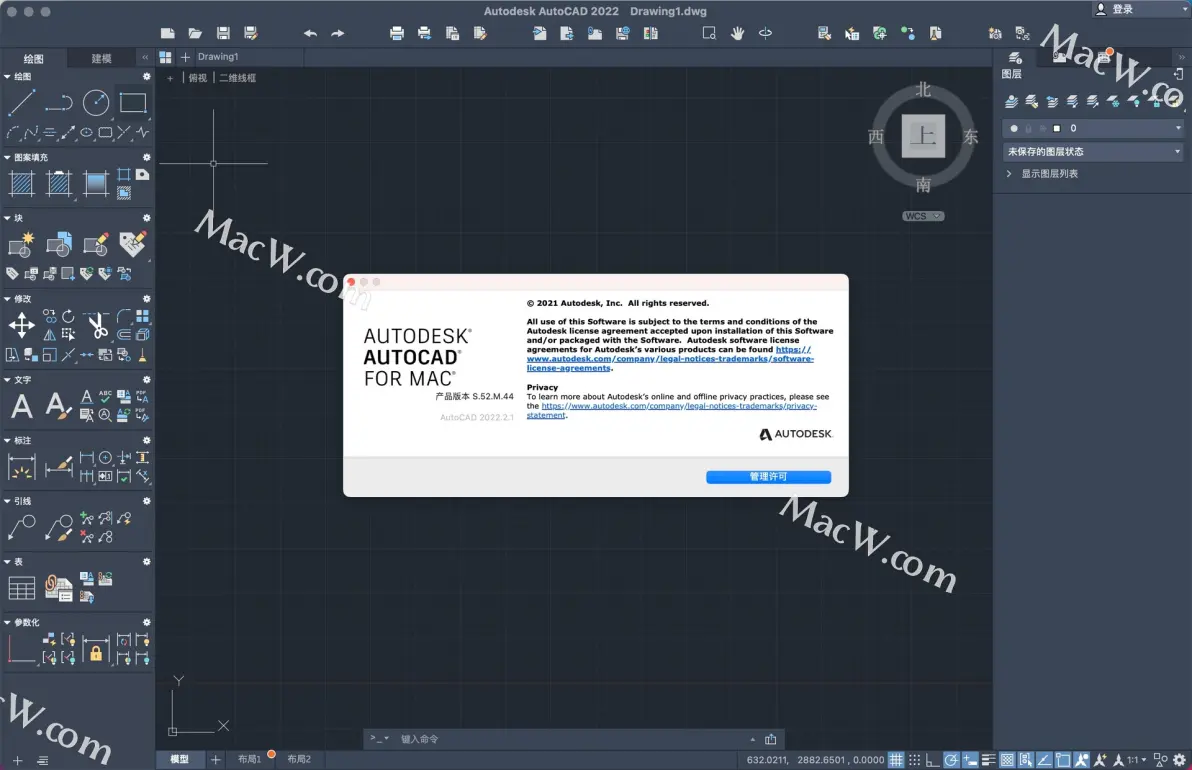Switch to the 绘图 tab
Image resolution: width=1192 pixels, height=770 pixels.
point(33,59)
